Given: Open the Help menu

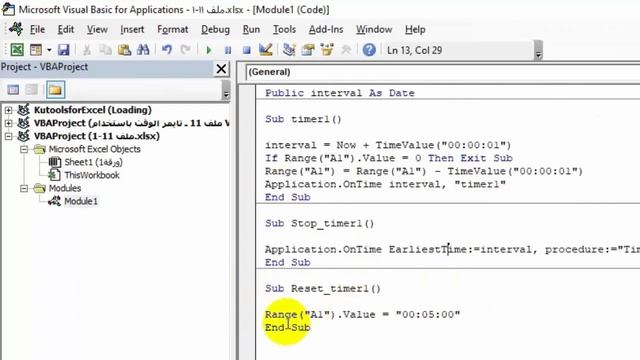Looking at the screenshot, I should (415, 29).
